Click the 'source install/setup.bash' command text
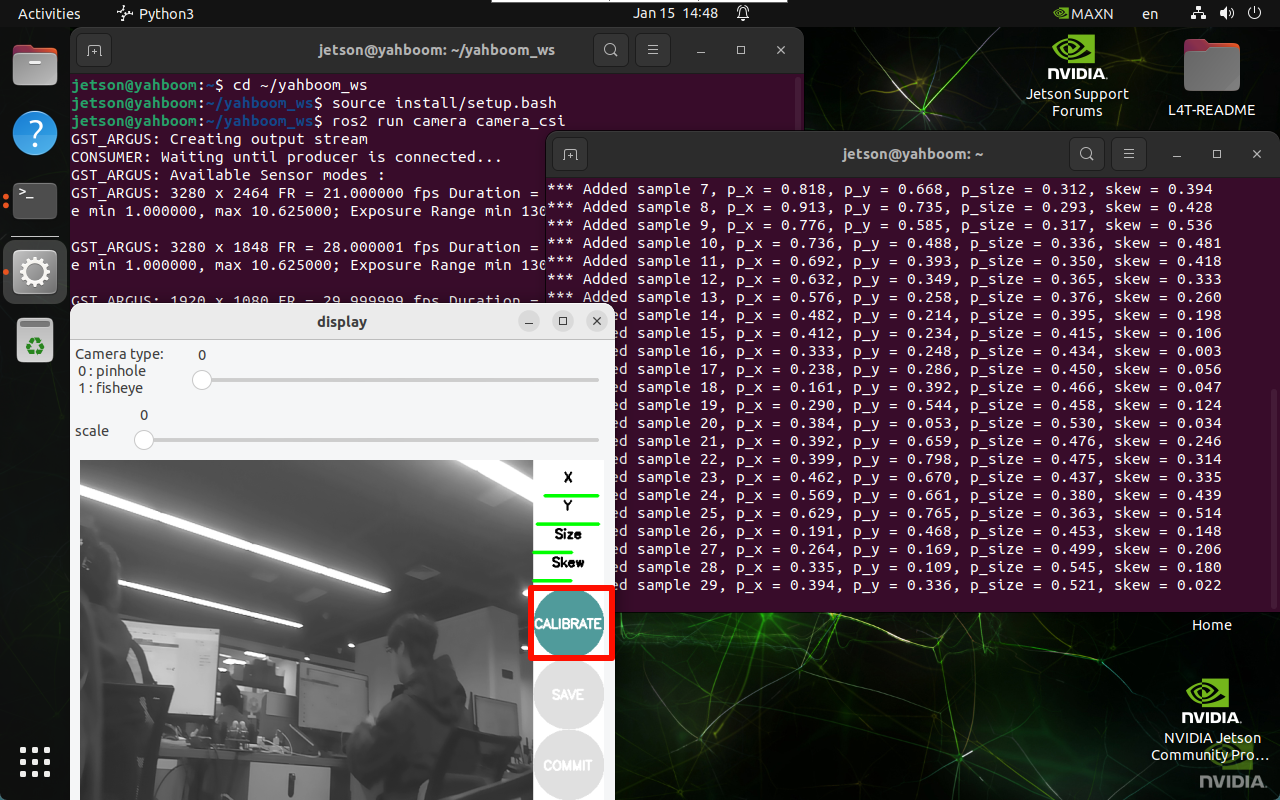The height and width of the screenshot is (800, 1280). [444, 103]
